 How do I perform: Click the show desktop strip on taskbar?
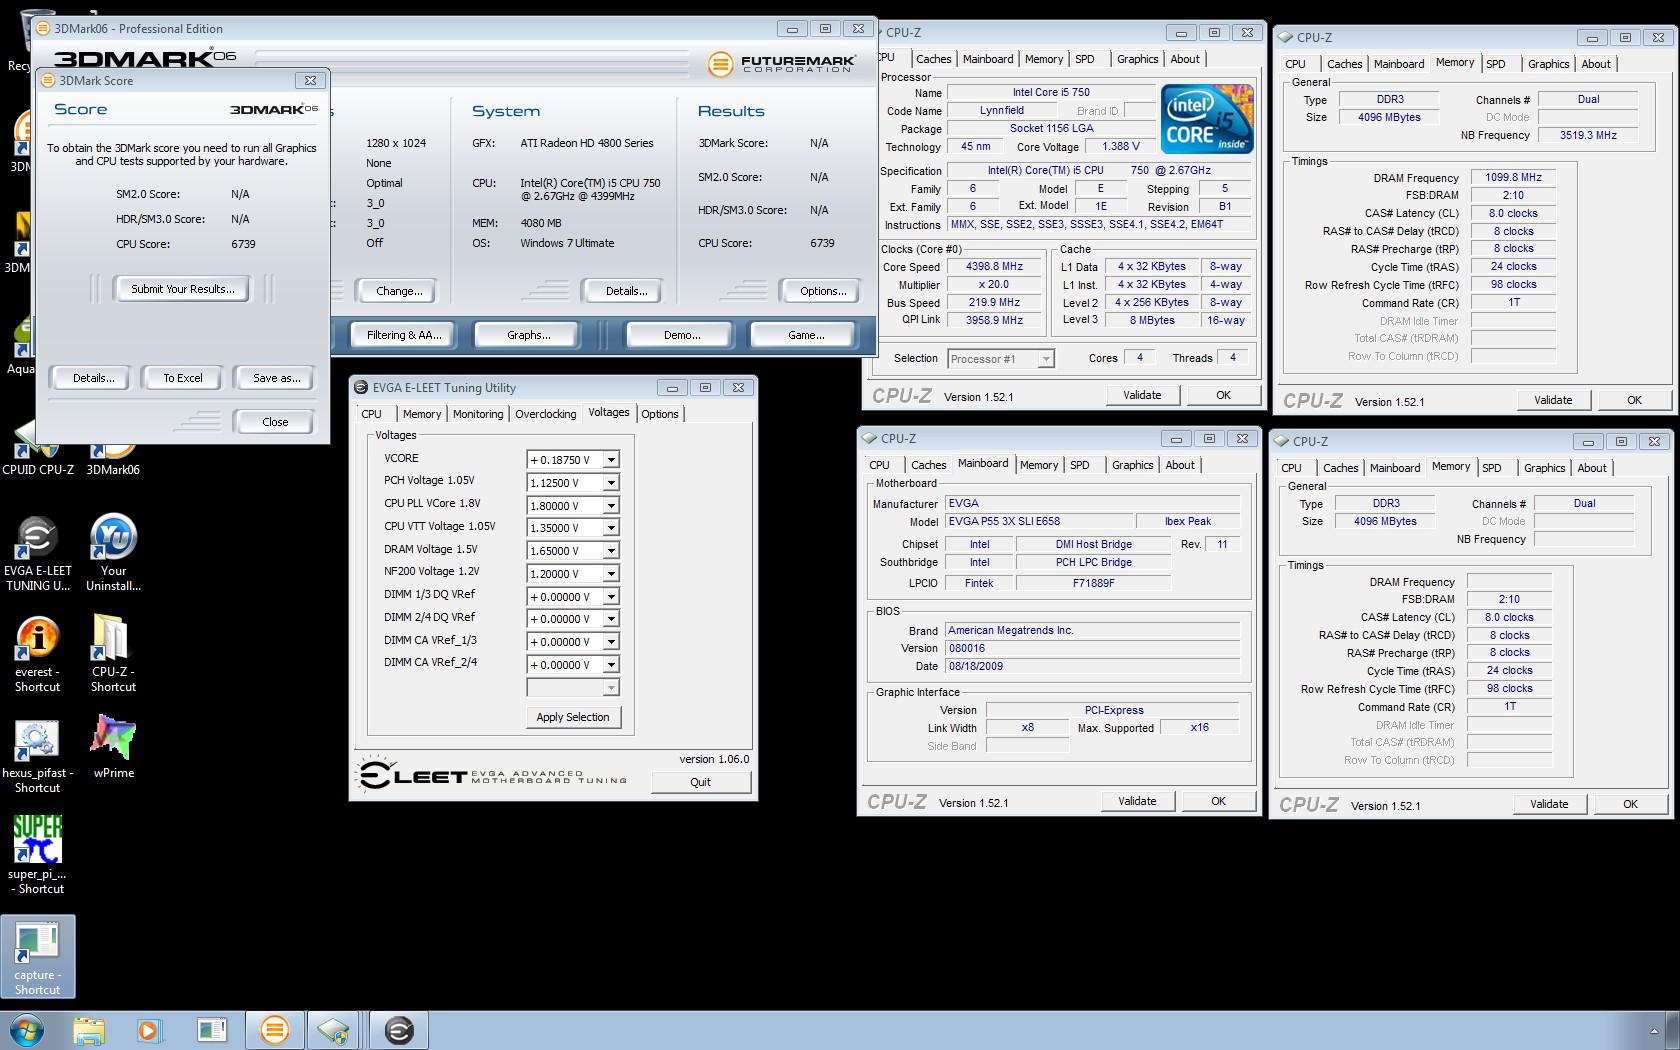coord(1673,1030)
